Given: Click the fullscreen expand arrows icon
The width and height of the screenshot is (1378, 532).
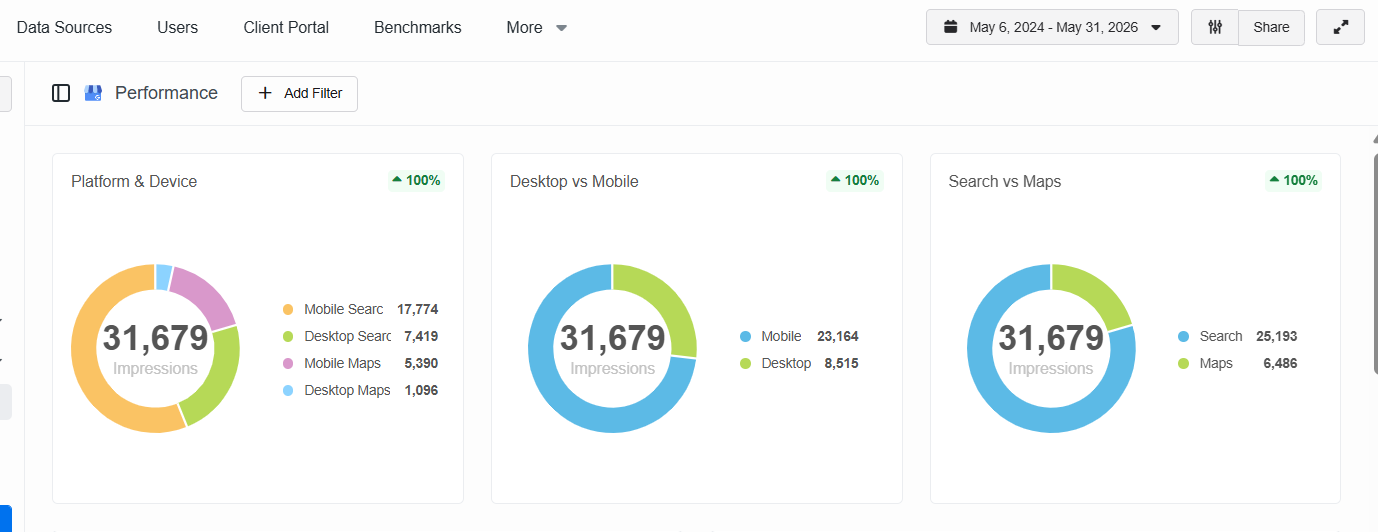Looking at the screenshot, I should coord(1340,28).
